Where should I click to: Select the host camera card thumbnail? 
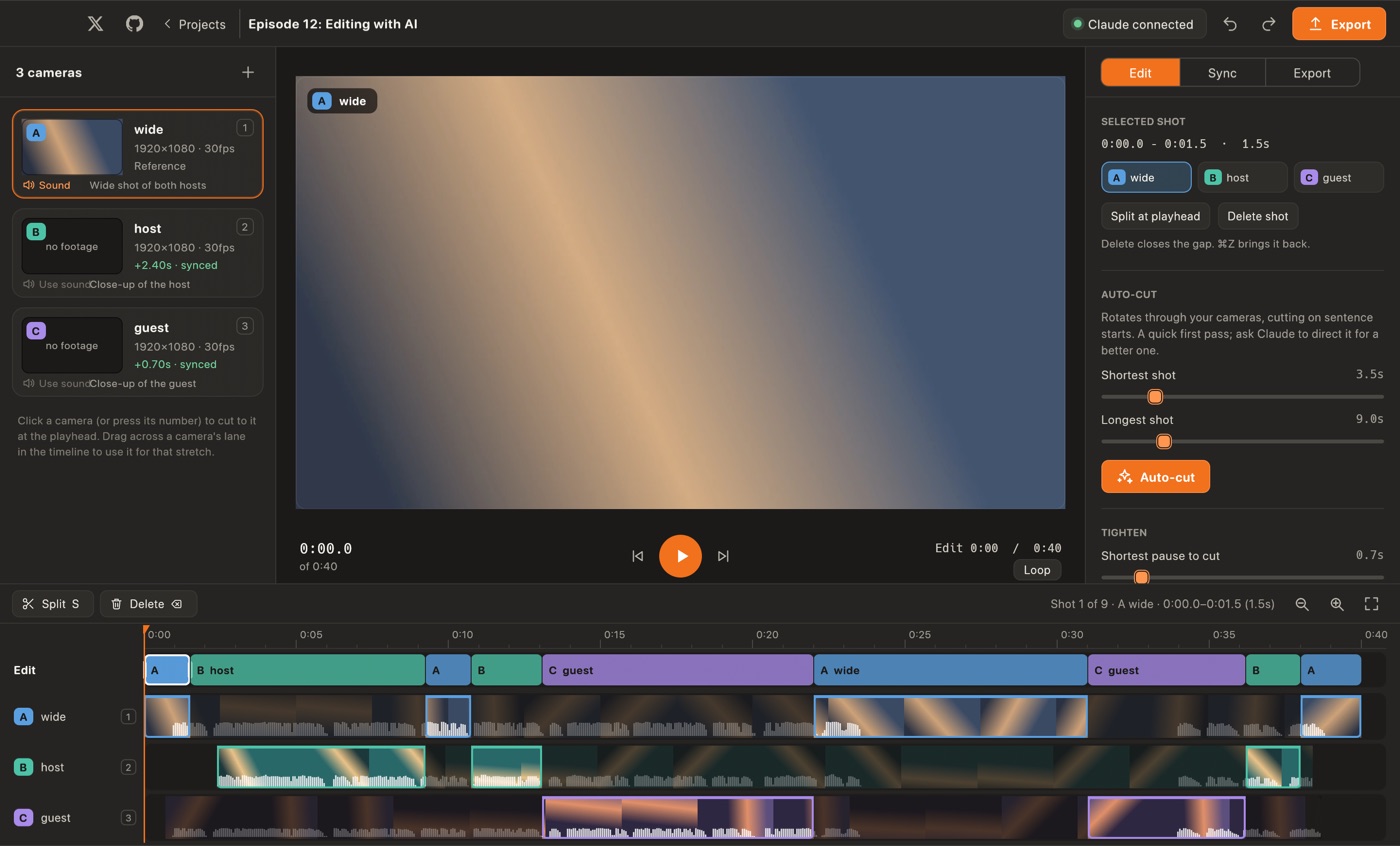tap(72, 246)
